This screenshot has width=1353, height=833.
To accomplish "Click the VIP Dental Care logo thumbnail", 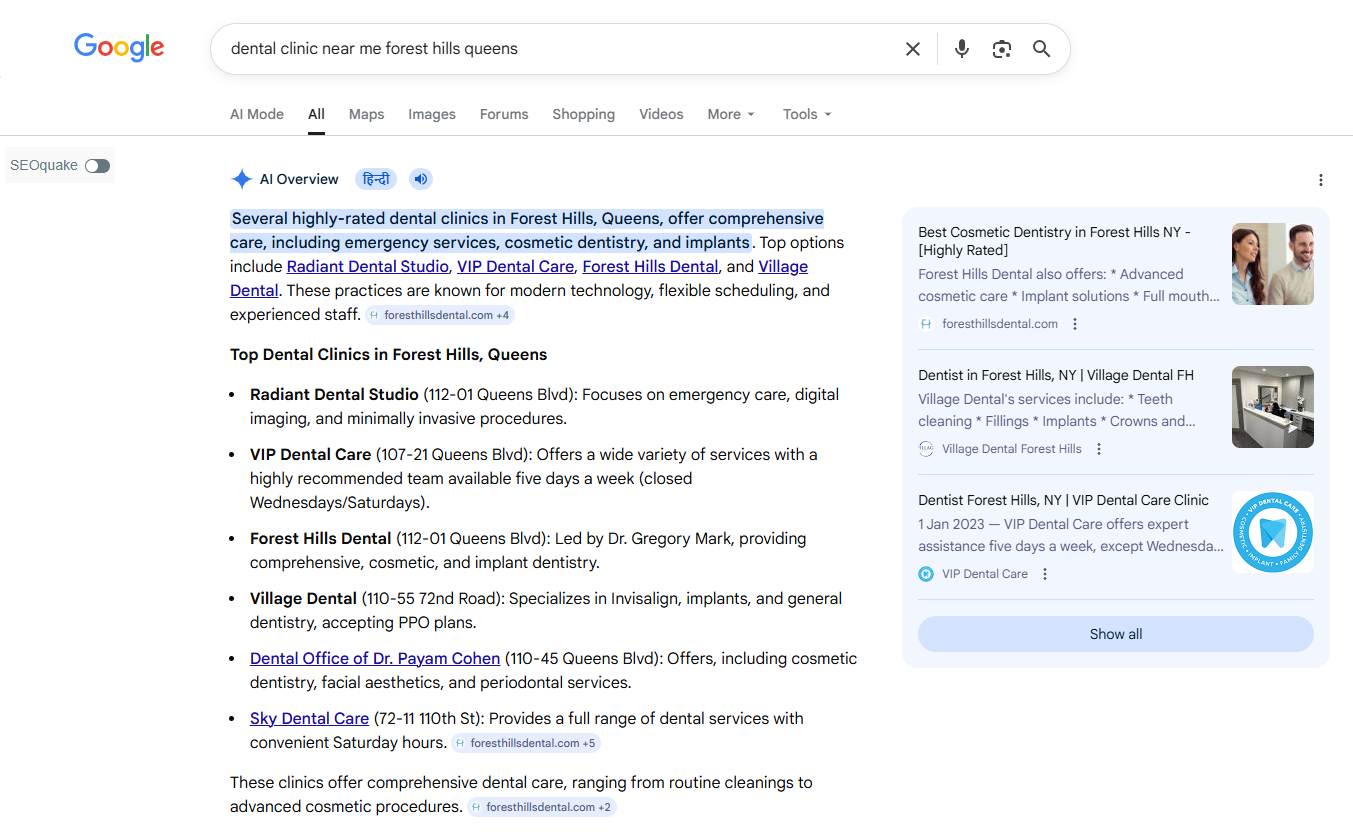I will [x=1273, y=532].
